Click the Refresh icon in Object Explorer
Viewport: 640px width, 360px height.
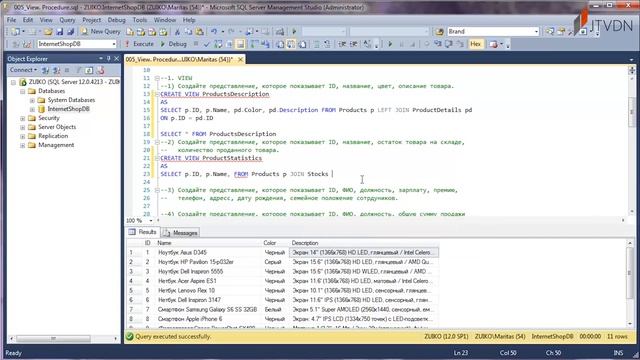pos(89,70)
